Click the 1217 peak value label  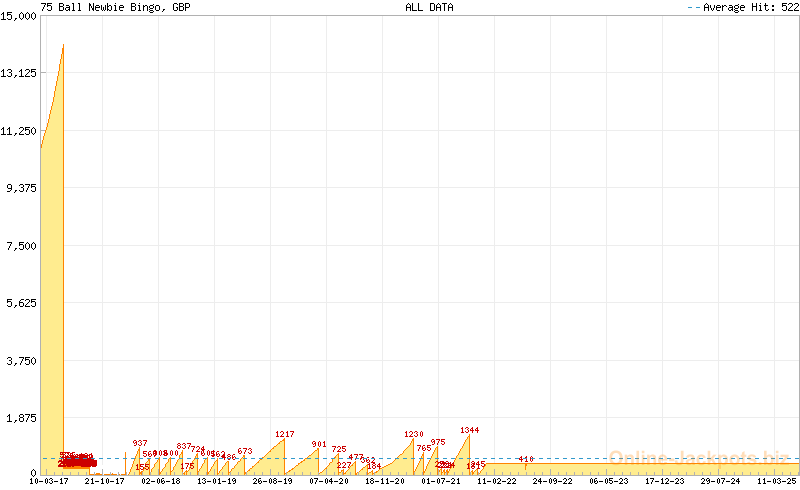click(285, 434)
